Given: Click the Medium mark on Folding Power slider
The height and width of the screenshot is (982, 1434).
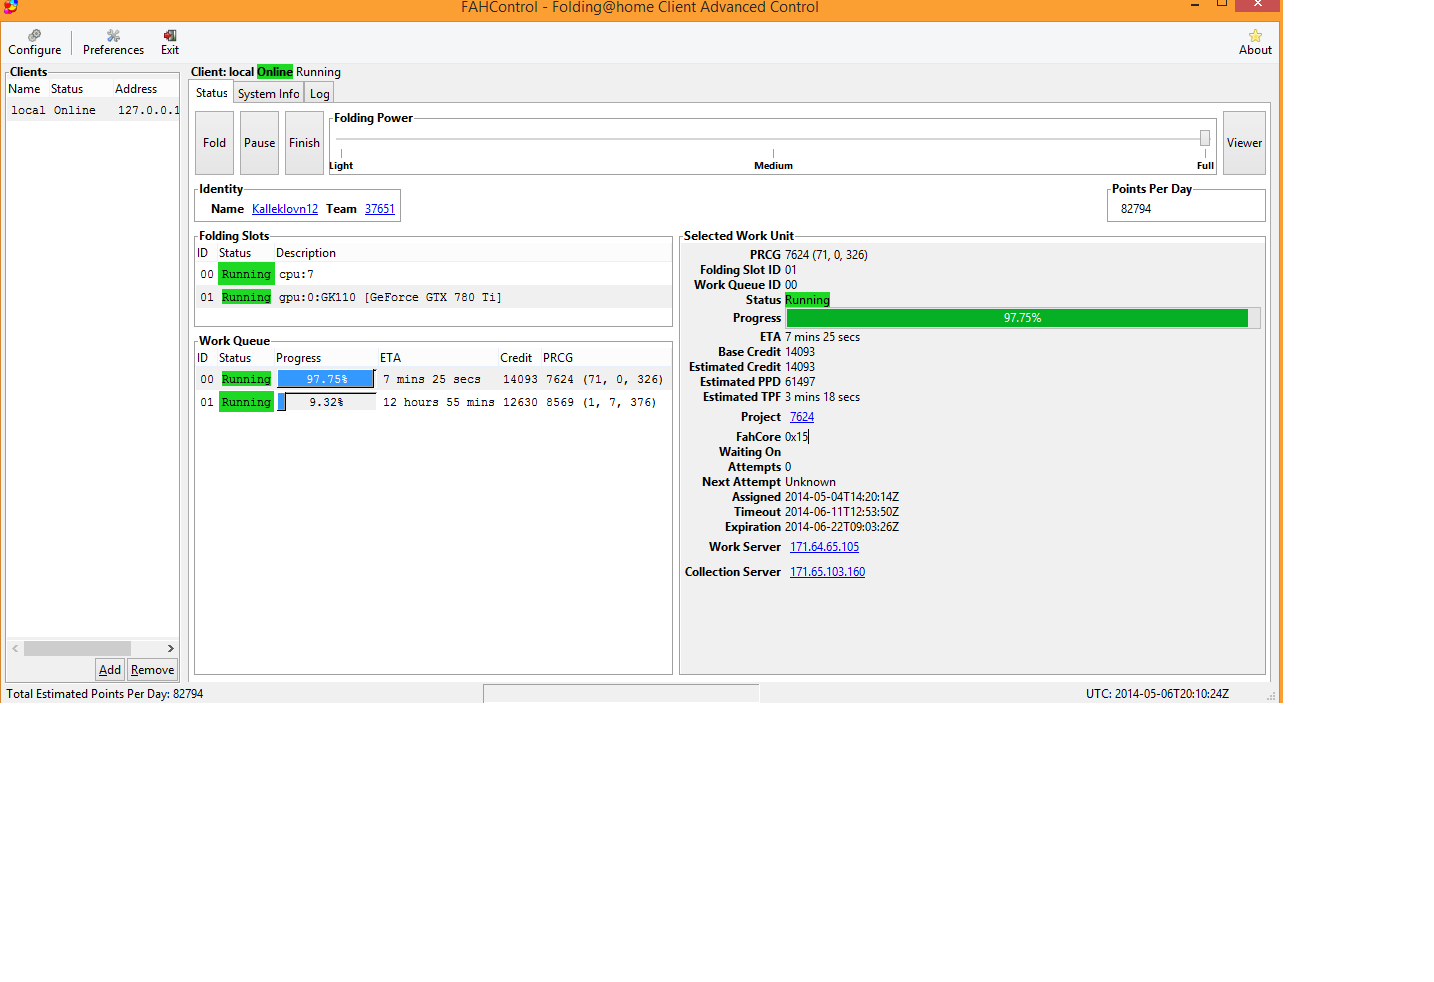Looking at the screenshot, I should (773, 166).
